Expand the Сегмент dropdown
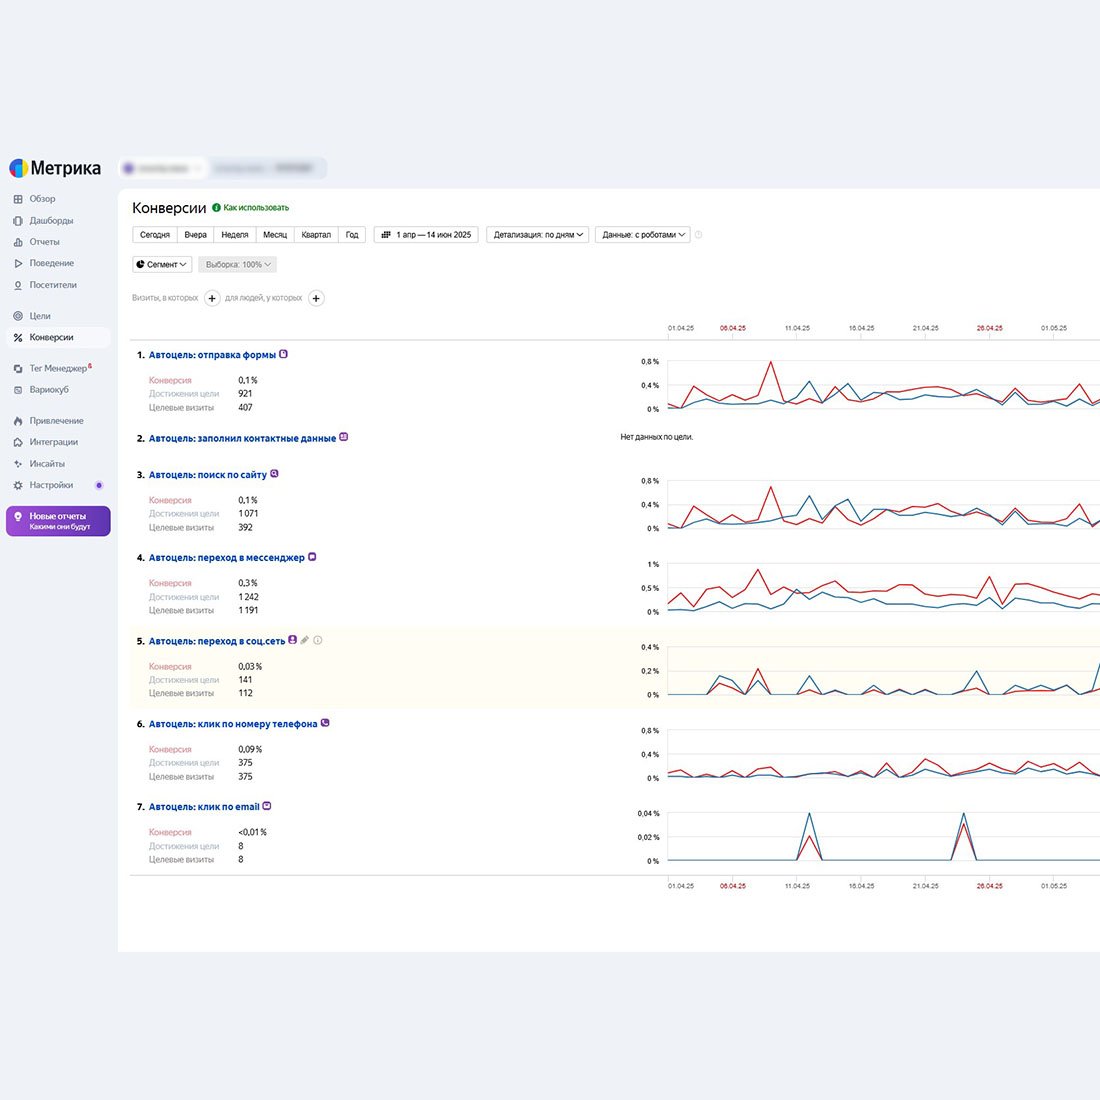The width and height of the screenshot is (1100, 1100). tap(162, 265)
